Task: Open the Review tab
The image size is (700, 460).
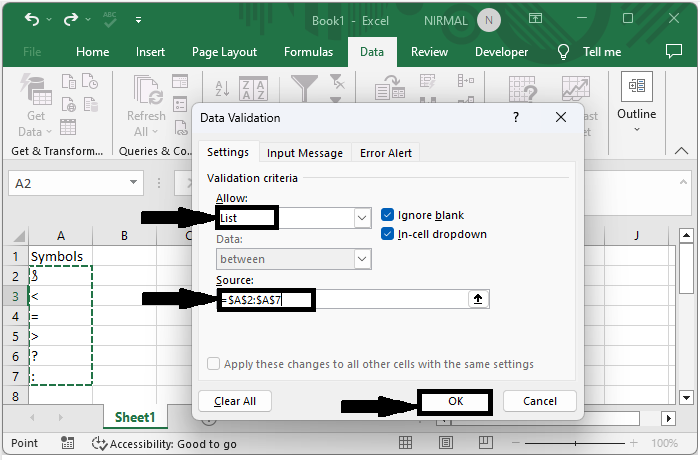Action: (x=429, y=52)
